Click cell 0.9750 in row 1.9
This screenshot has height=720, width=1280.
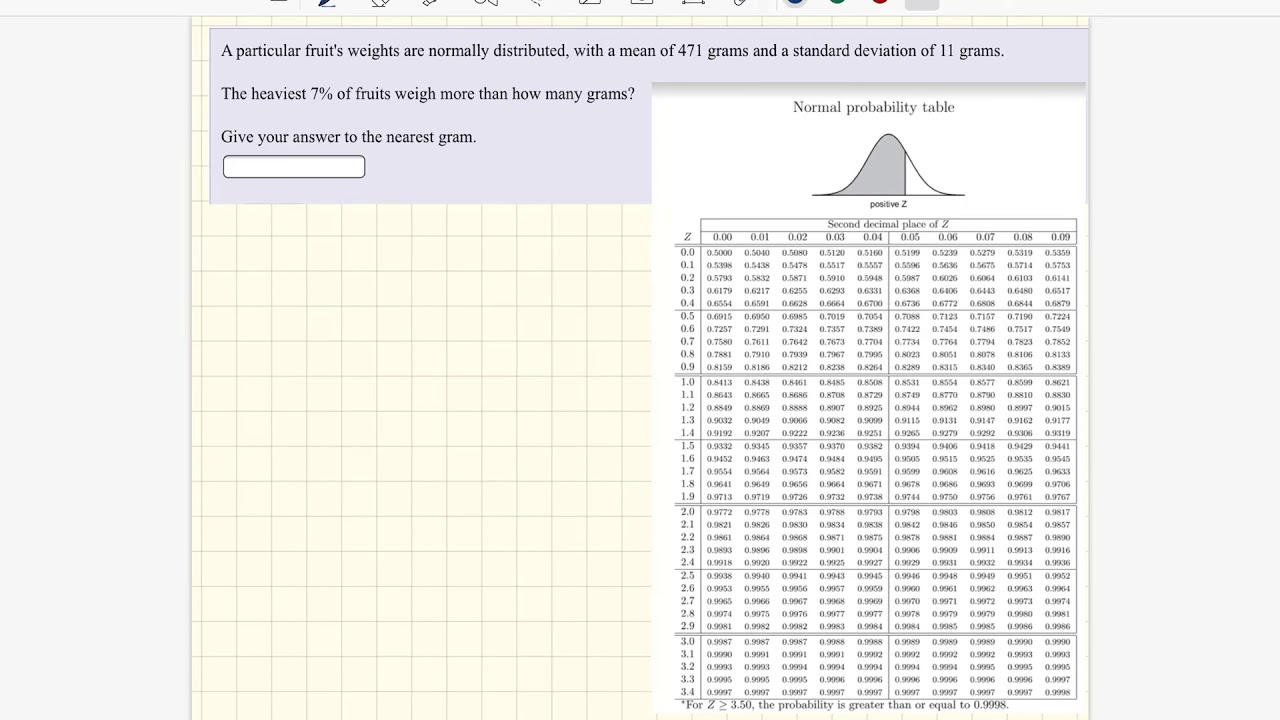coord(945,497)
